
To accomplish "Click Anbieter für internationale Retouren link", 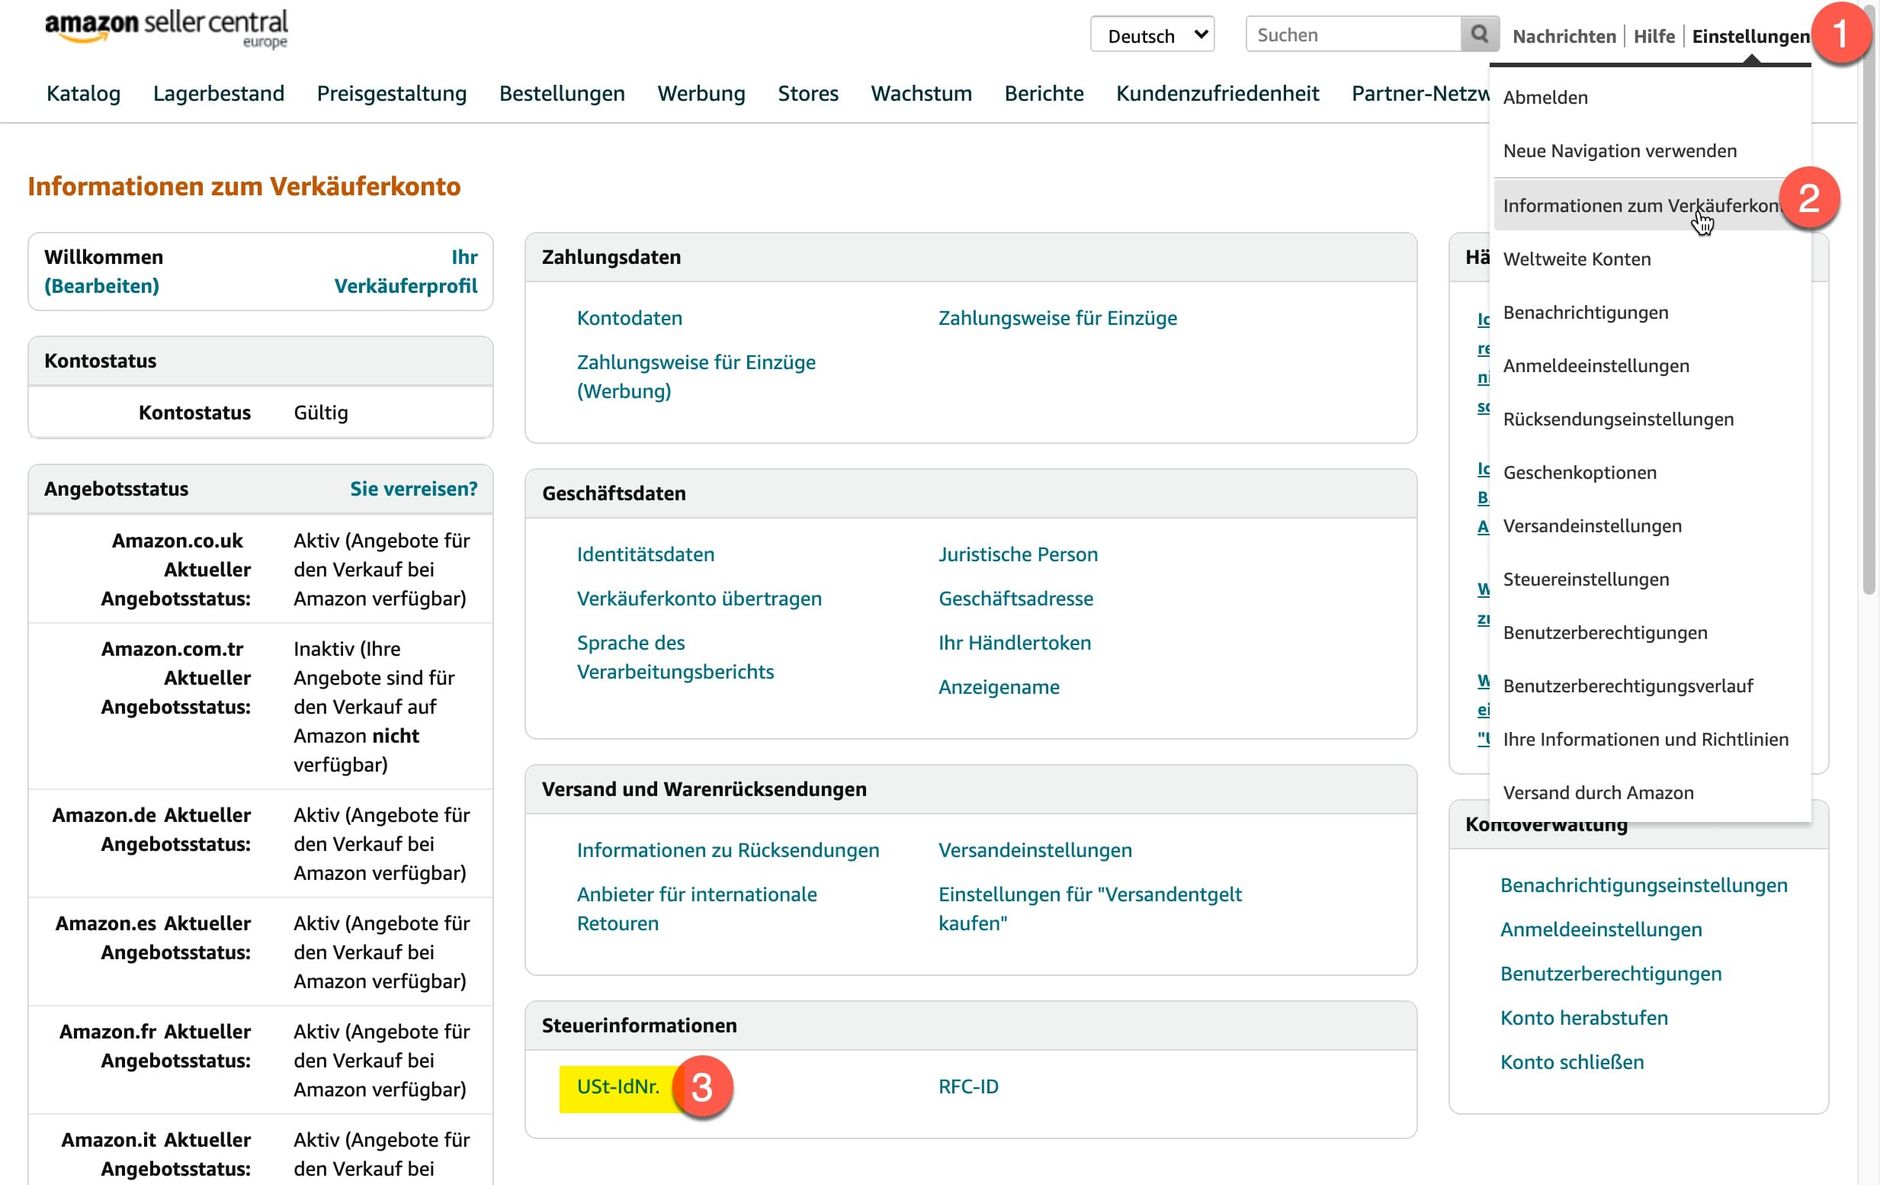I will point(697,909).
